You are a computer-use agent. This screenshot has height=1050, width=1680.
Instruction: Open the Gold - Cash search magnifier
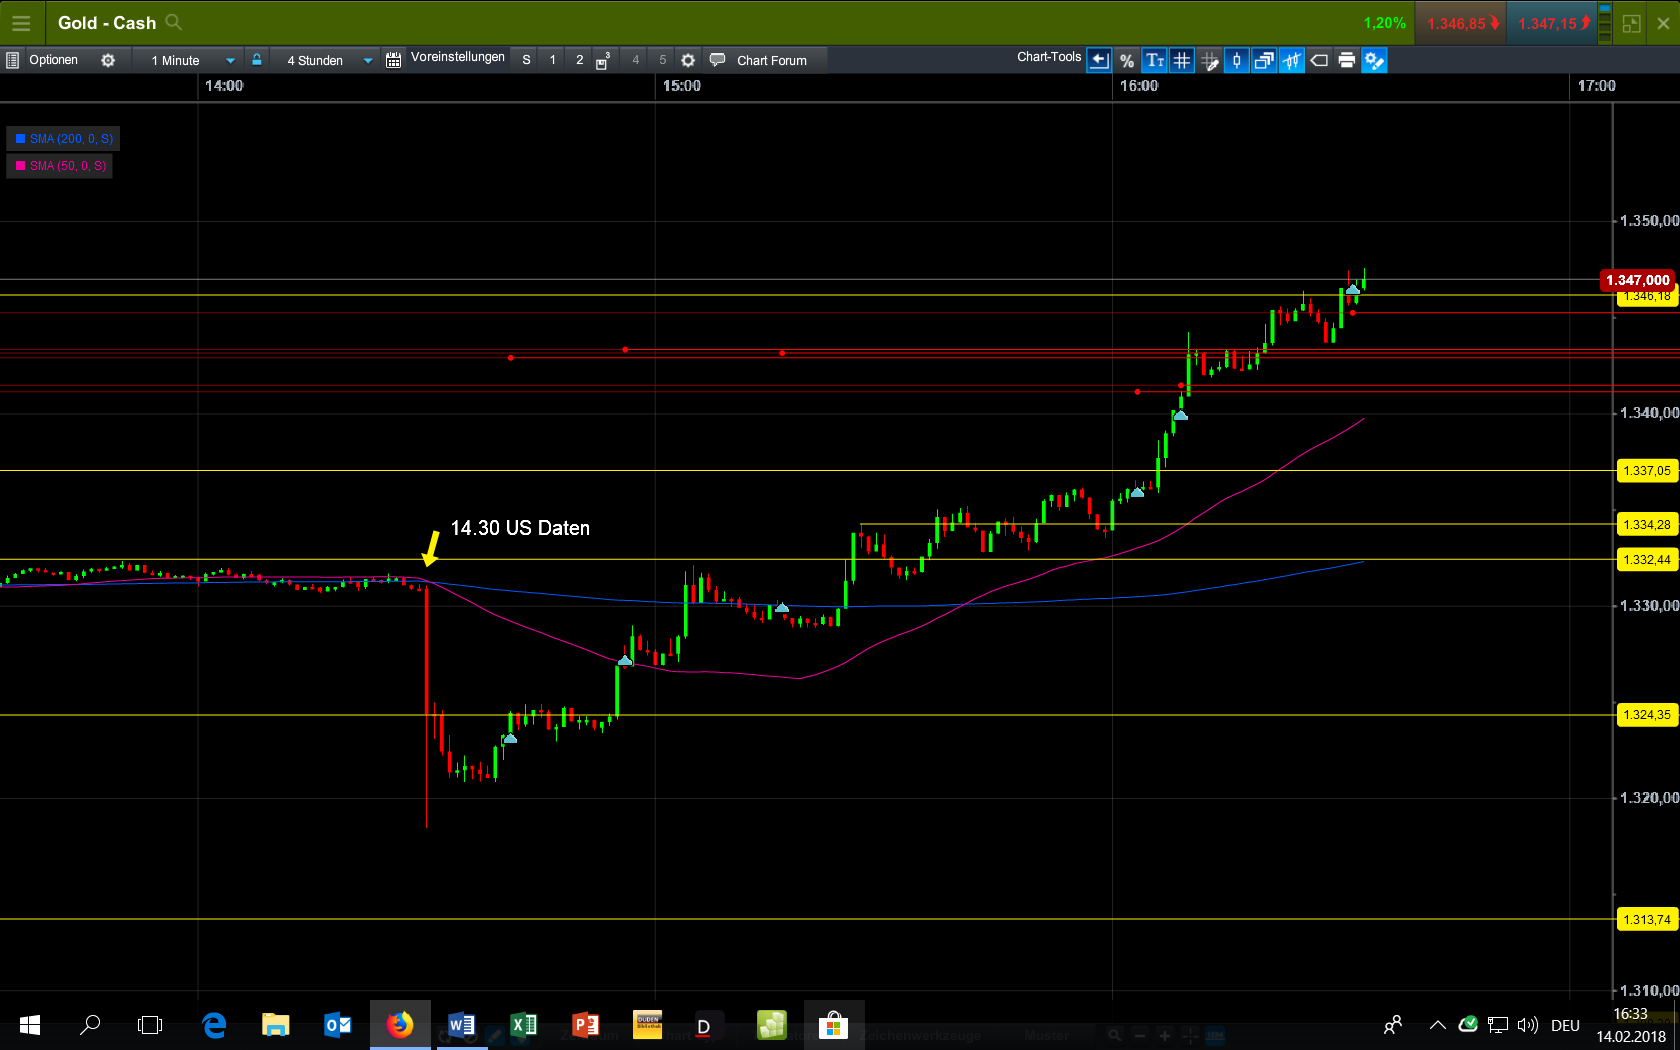(172, 22)
